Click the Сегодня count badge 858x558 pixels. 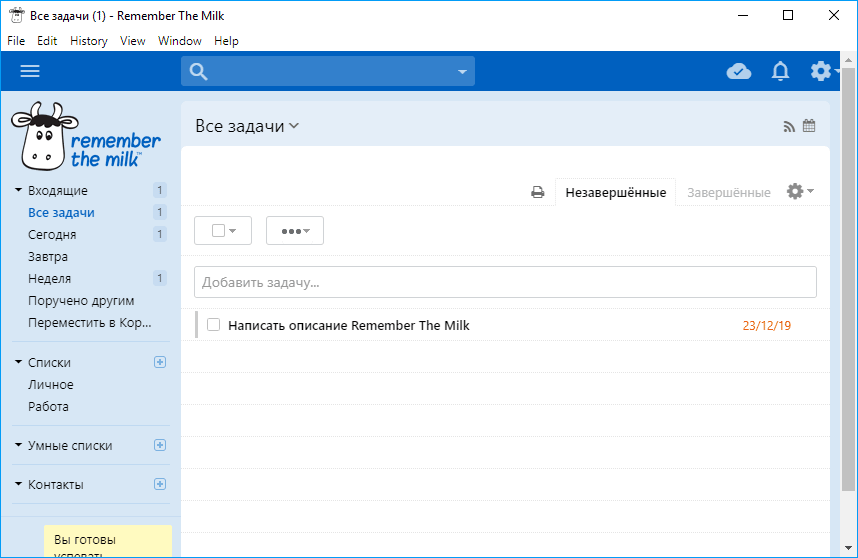[160, 234]
